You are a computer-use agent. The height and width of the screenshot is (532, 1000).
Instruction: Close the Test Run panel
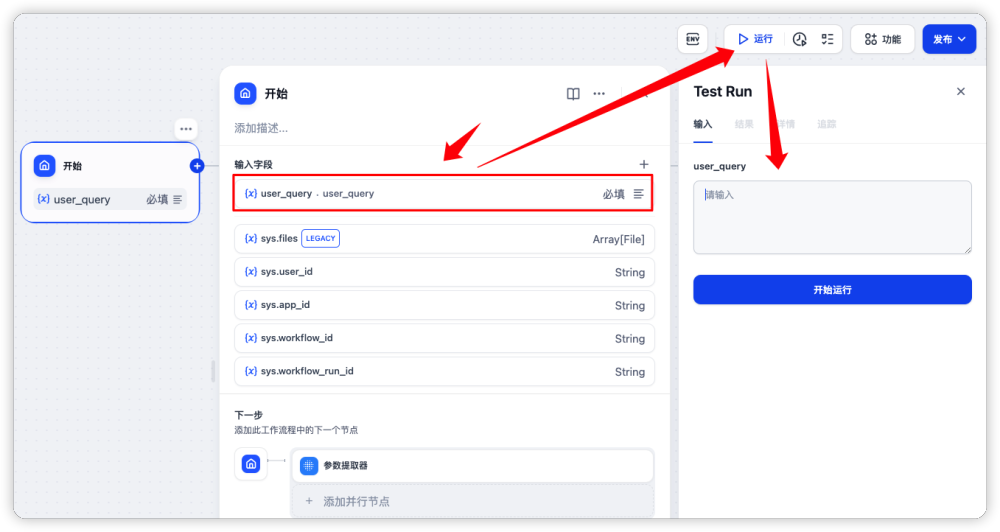pos(960,91)
